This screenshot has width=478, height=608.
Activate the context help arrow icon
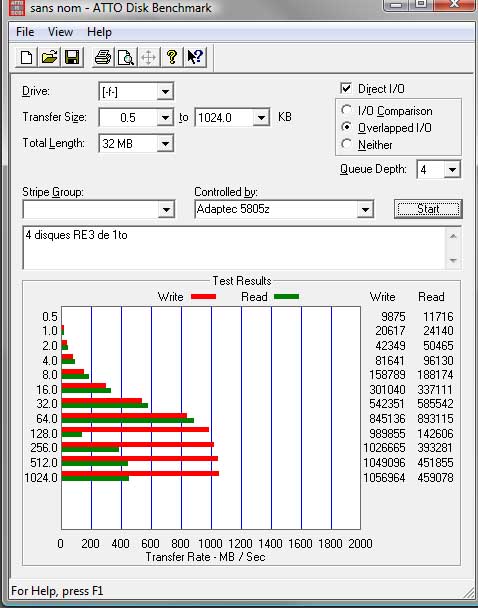tap(195, 57)
